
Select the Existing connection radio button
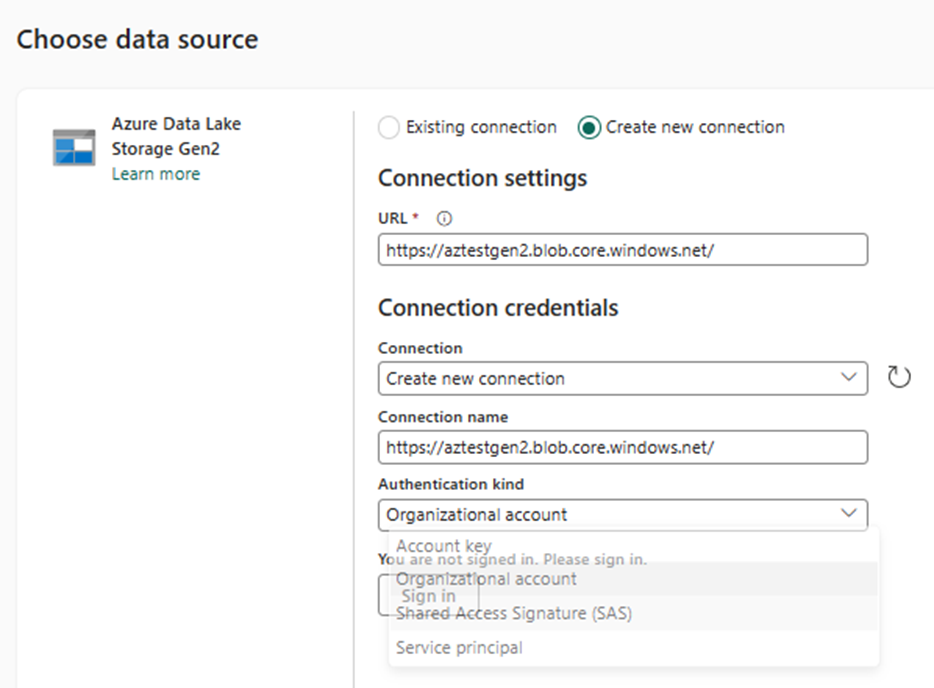[389, 127]
